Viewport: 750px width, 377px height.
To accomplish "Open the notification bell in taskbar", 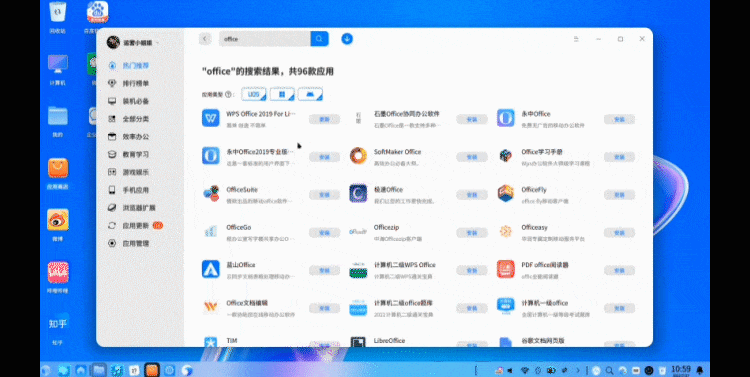I will (x=700, y=370).
